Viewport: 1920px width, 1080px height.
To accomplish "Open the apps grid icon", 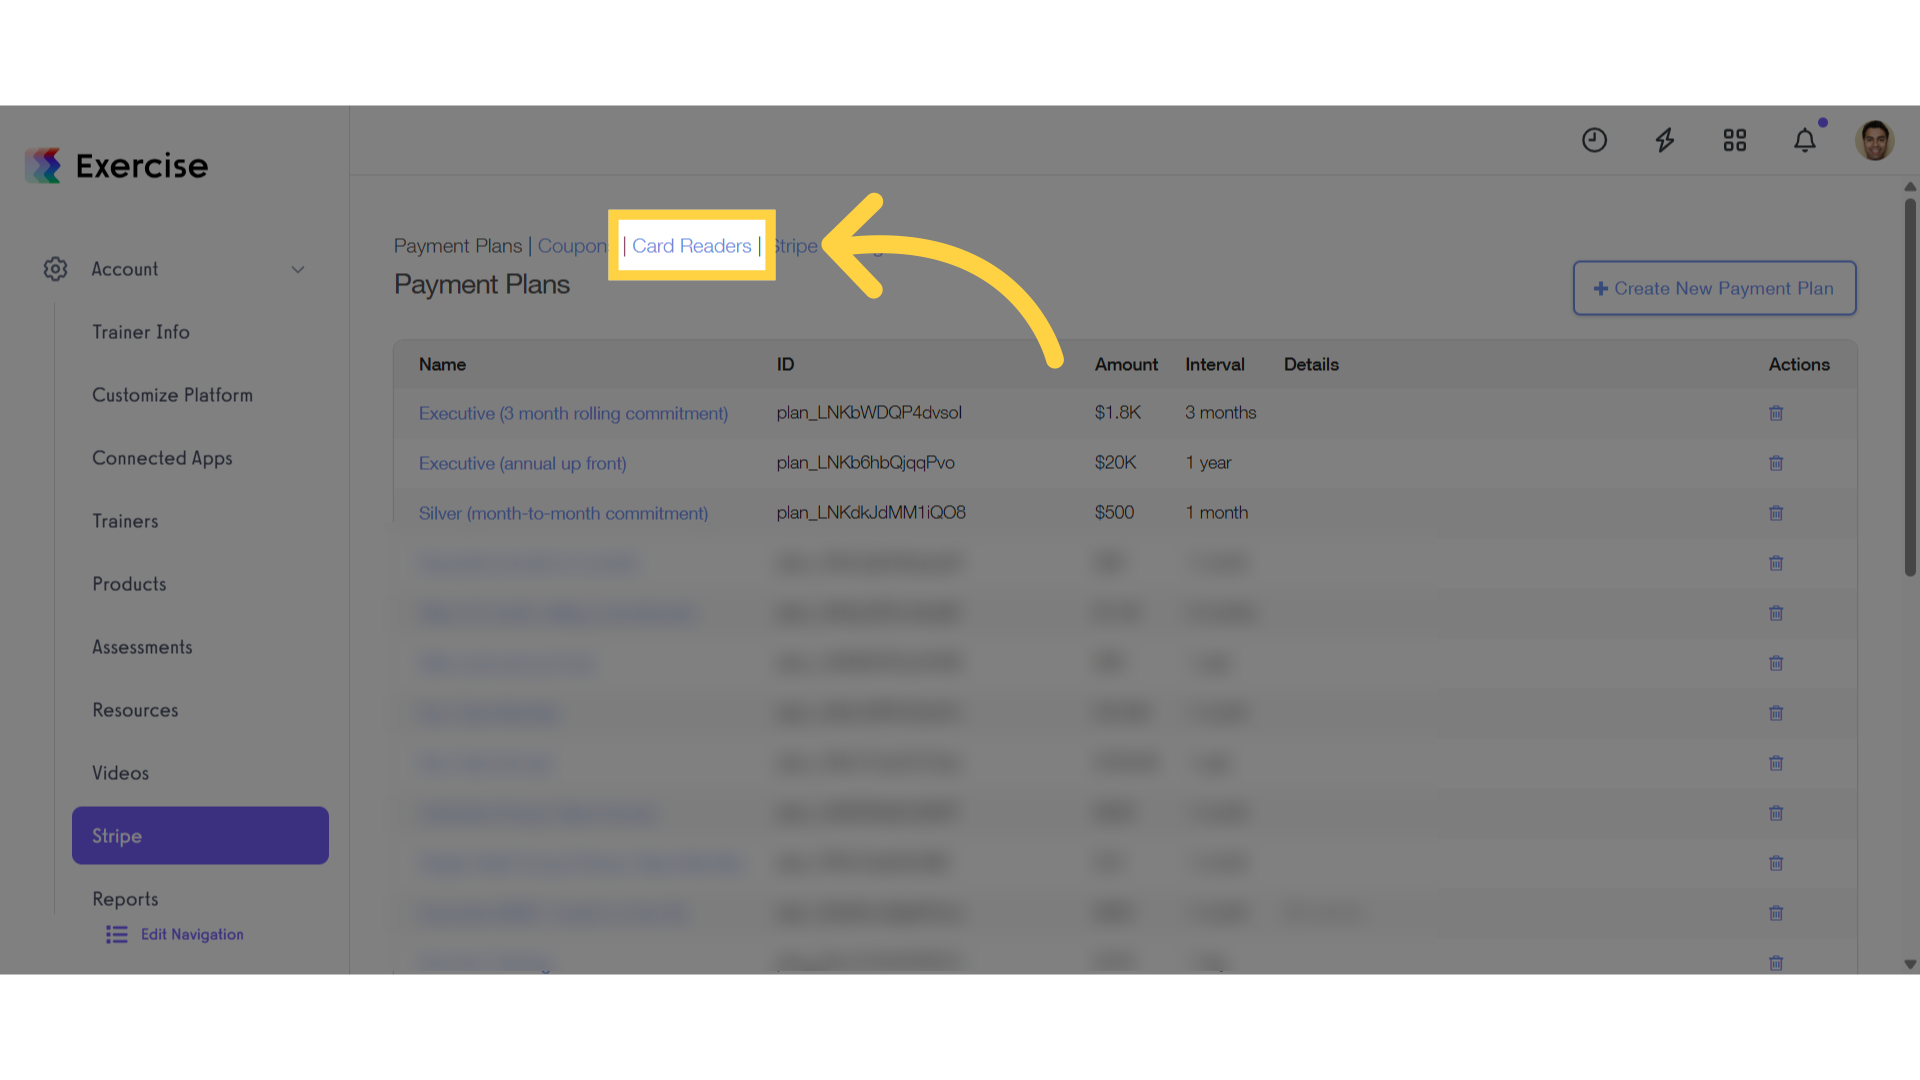I will [x=1735, y=140].
